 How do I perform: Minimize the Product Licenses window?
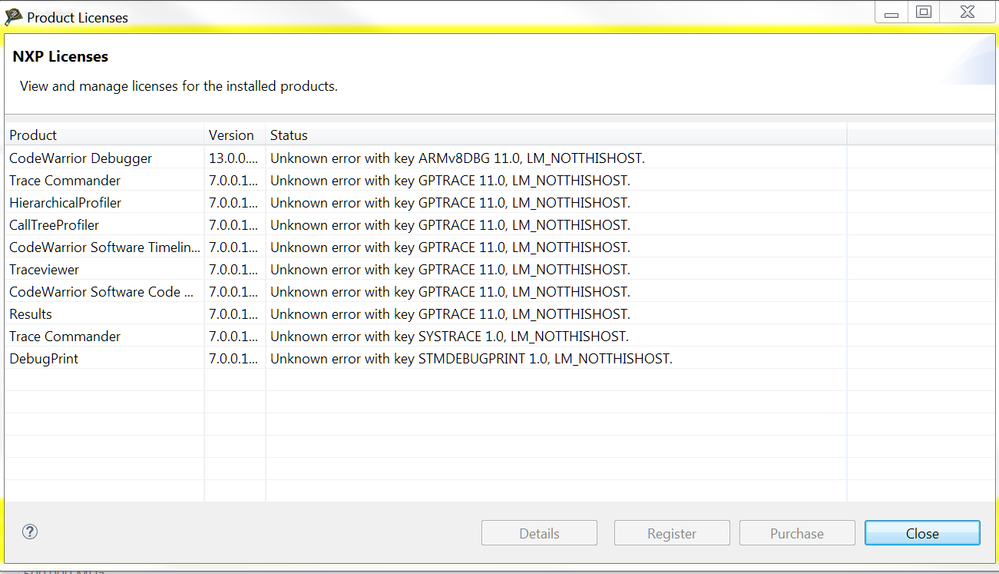tap(891, 12)
